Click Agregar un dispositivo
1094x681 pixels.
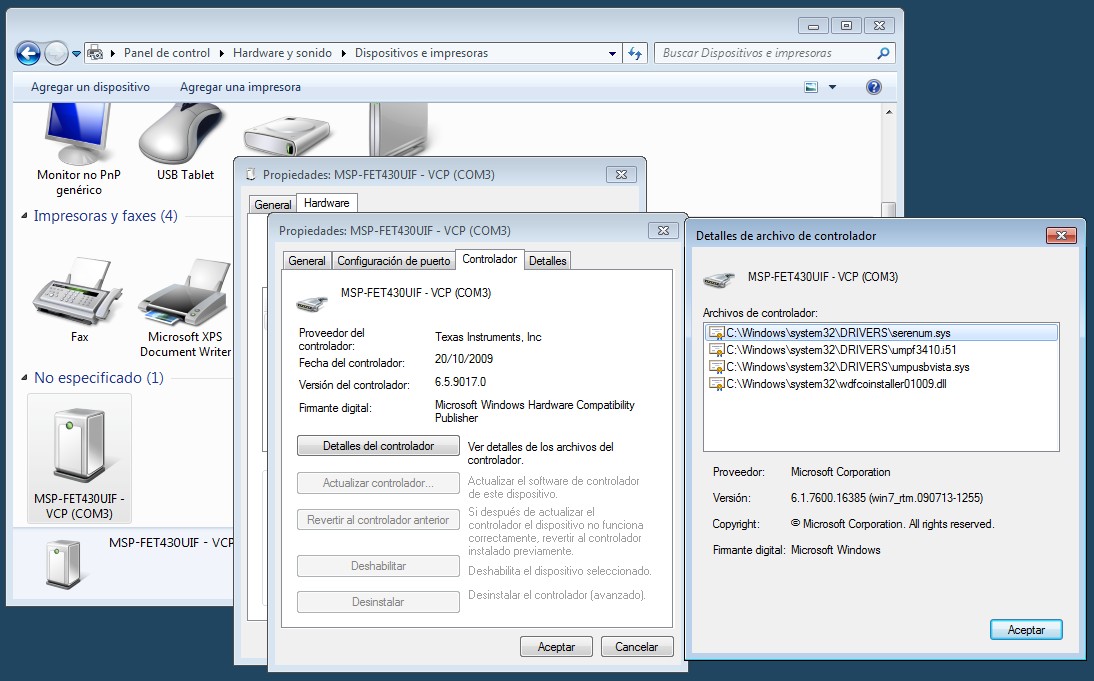click(x=90, y=87)
